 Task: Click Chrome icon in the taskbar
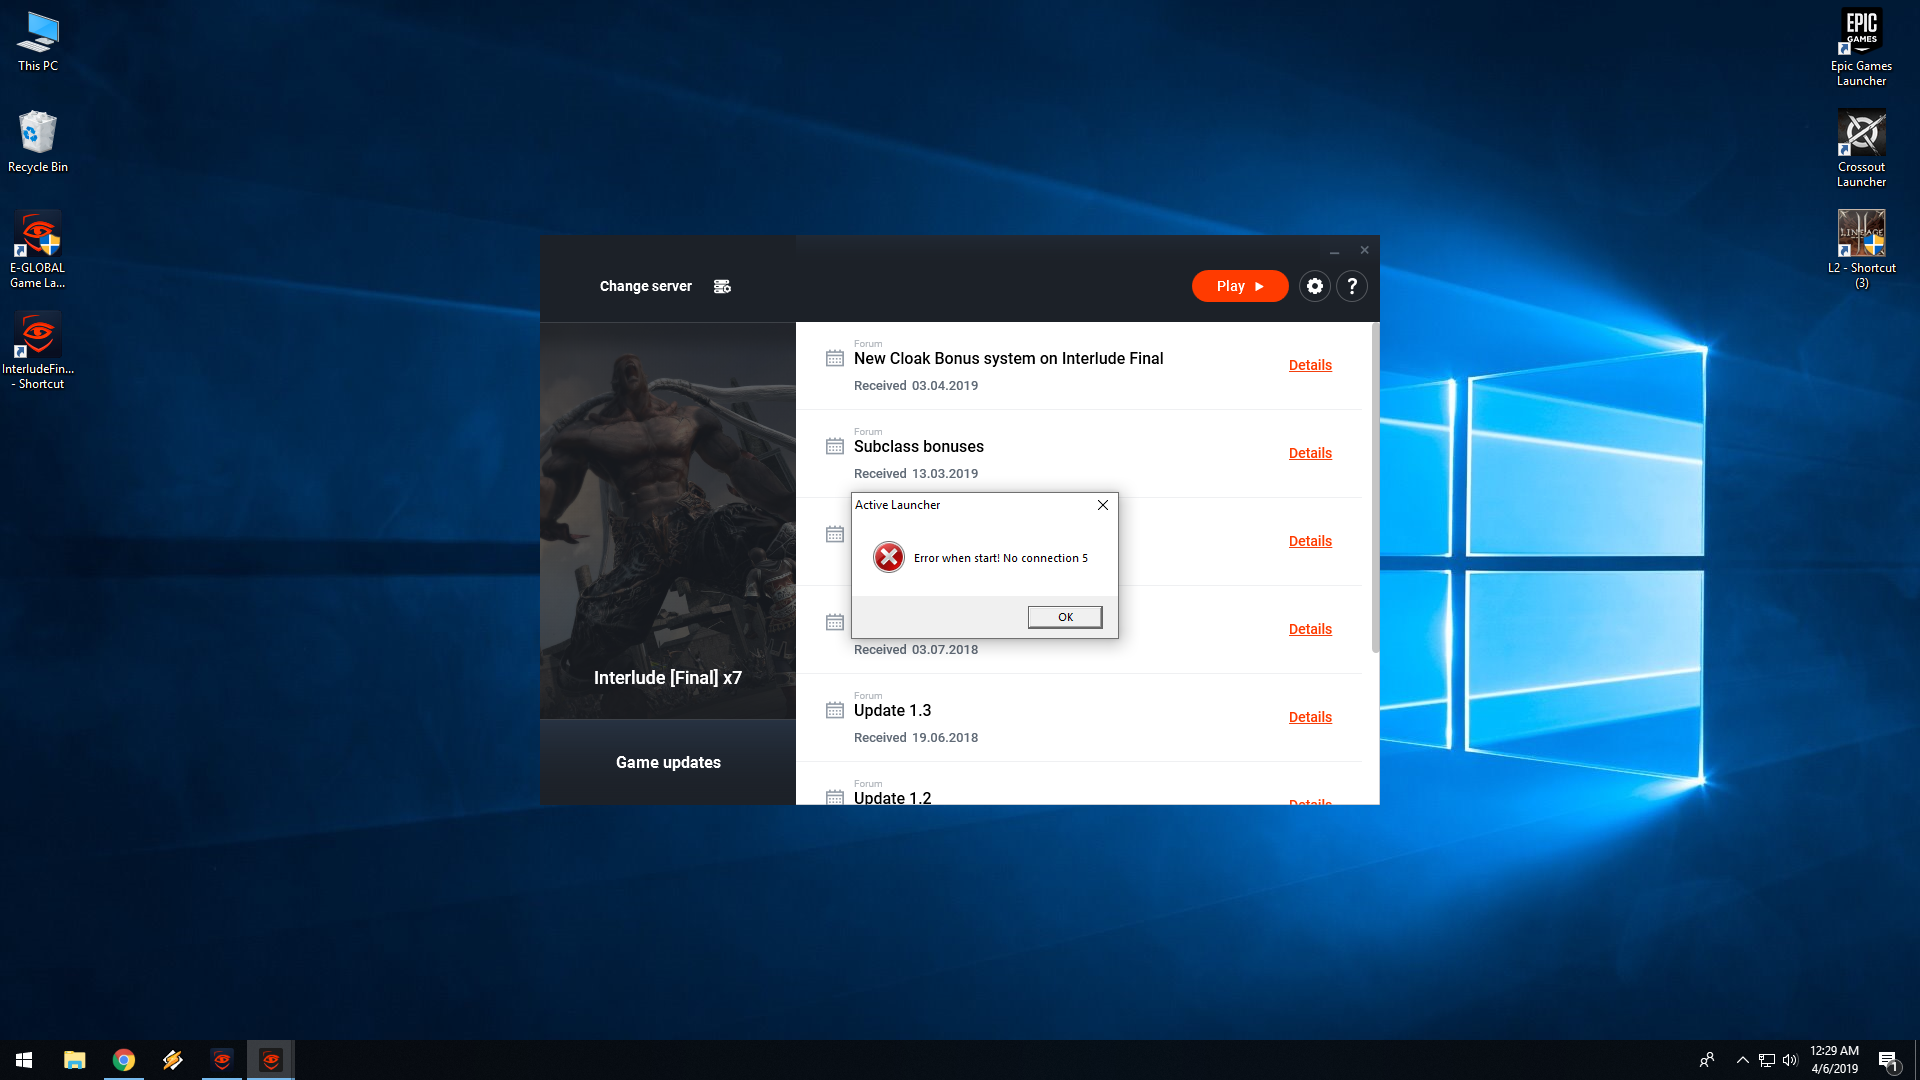tap(124, 1060)
